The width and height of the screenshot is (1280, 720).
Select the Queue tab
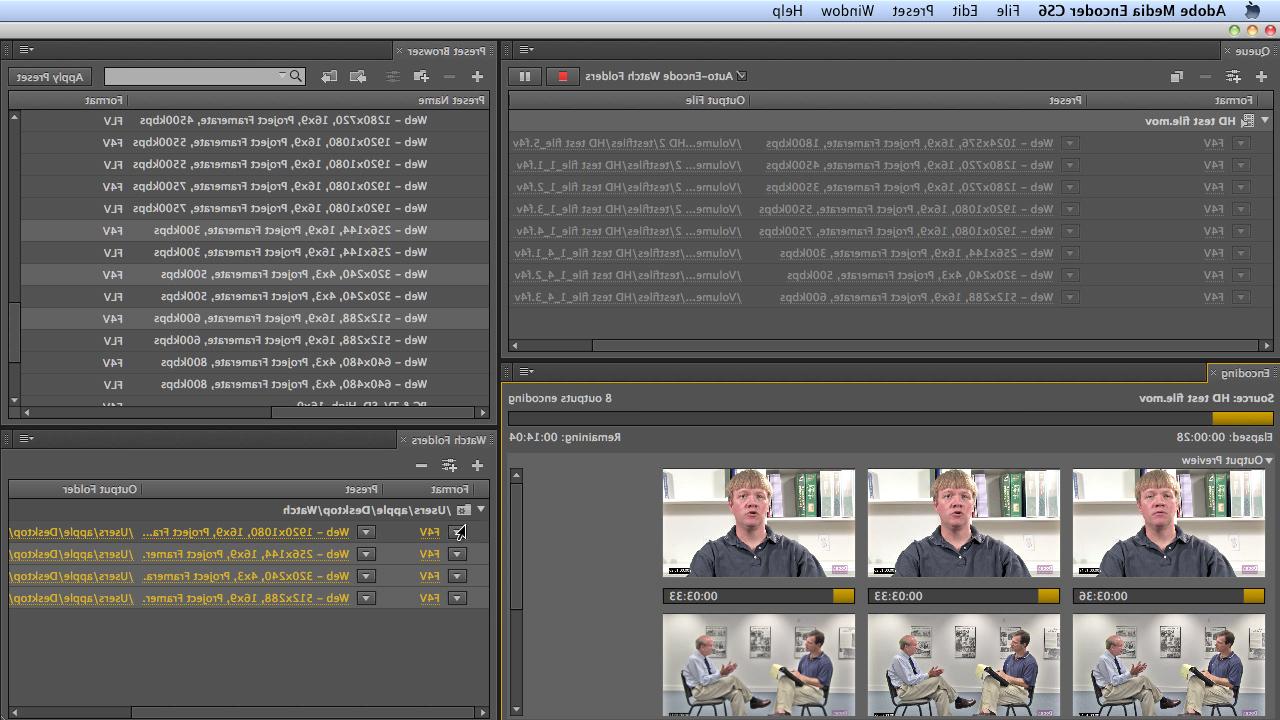(x=1253, y=51)
